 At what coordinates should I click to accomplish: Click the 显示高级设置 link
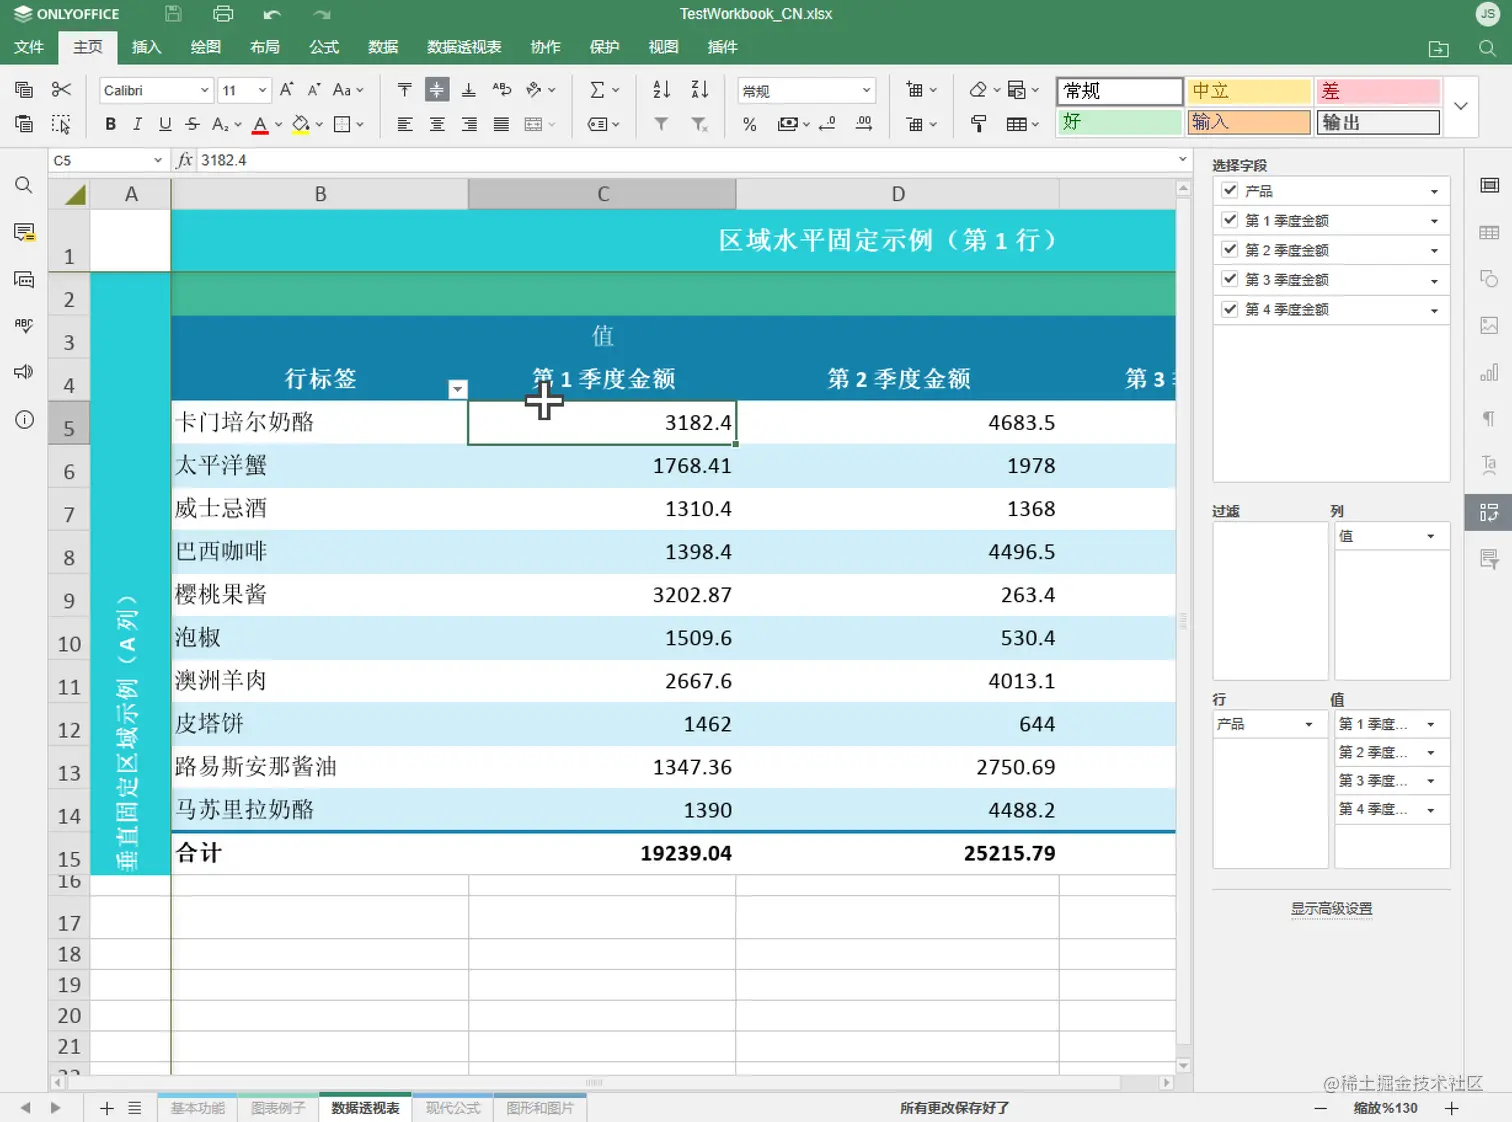tap(1331, 908)
